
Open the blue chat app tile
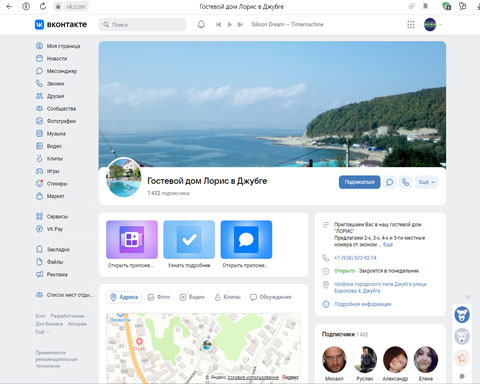(x=246, y=239)
